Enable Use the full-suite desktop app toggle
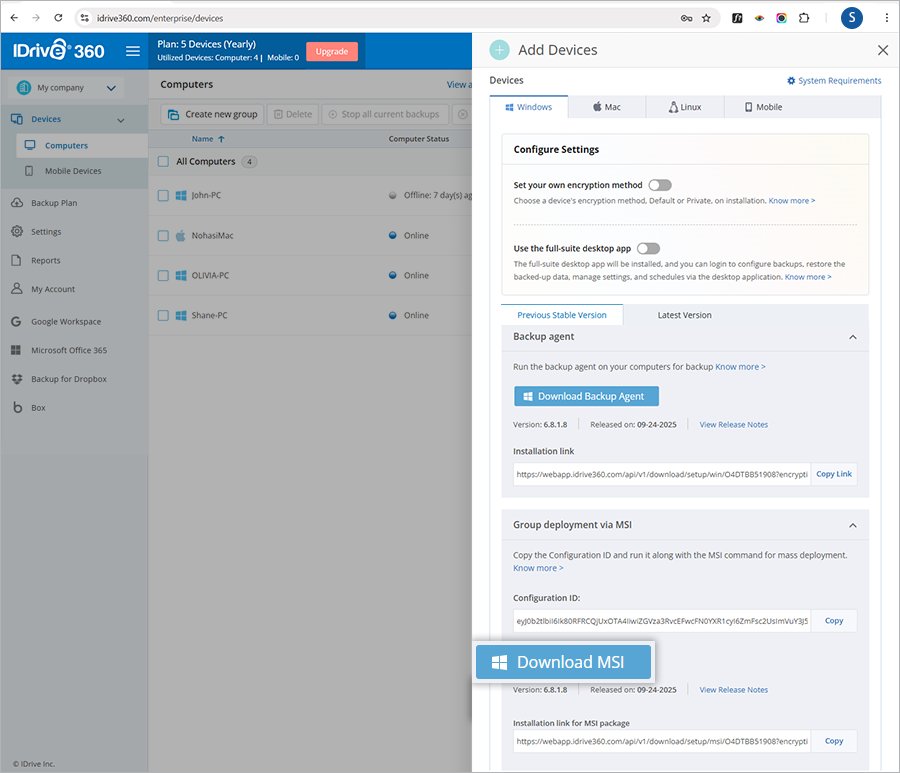 649,248
